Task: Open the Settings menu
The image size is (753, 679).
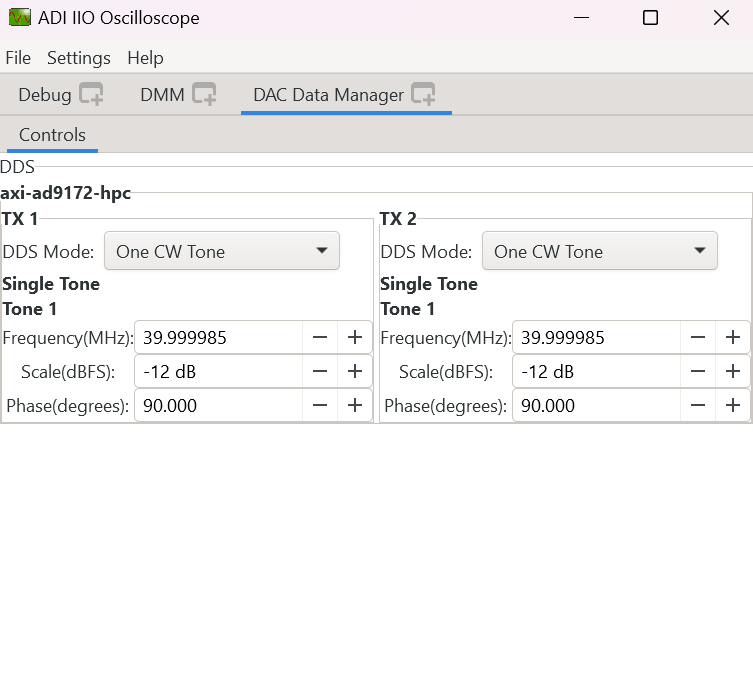Action: click(79, 58)
